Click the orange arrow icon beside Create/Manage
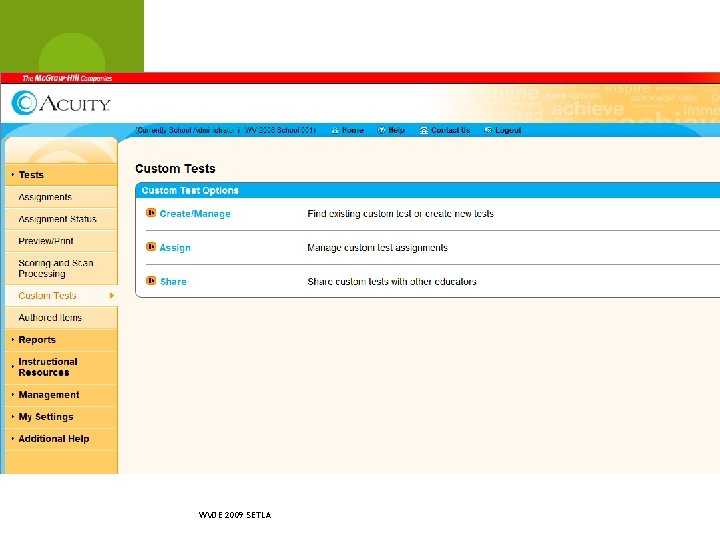720x540 pixels. [151, 213]
